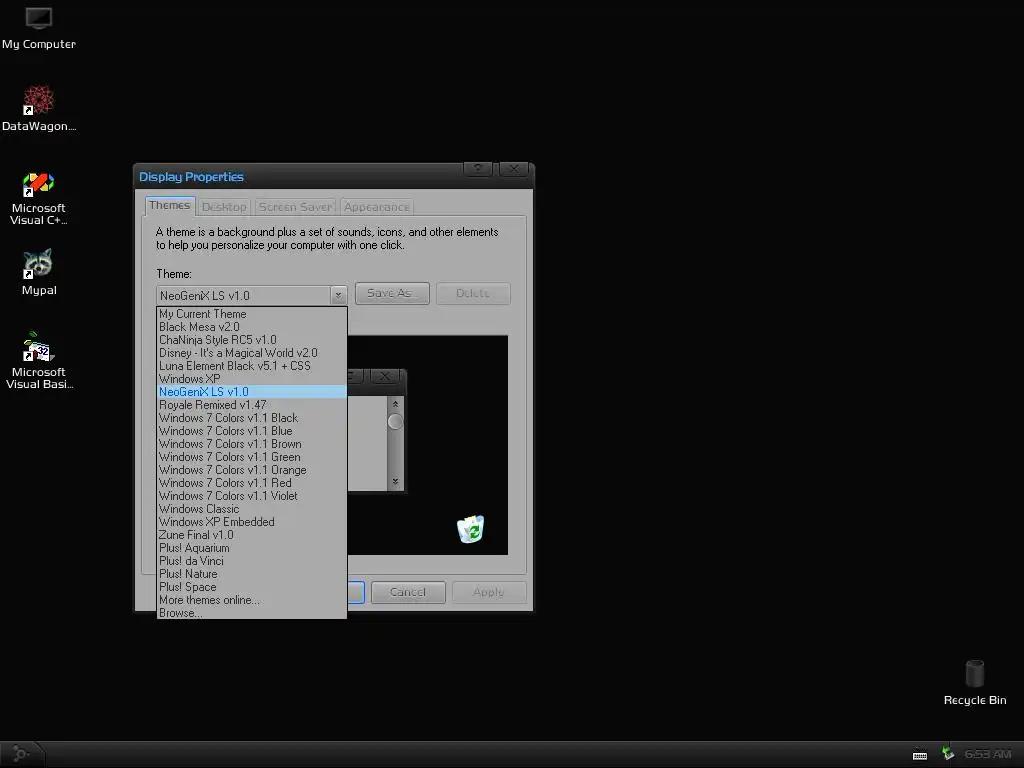This screenshot has width=1024, height=768.
Task: Open the Recycle Bin on the desktop
Action: pyautogui.click(x=974, y=682)
